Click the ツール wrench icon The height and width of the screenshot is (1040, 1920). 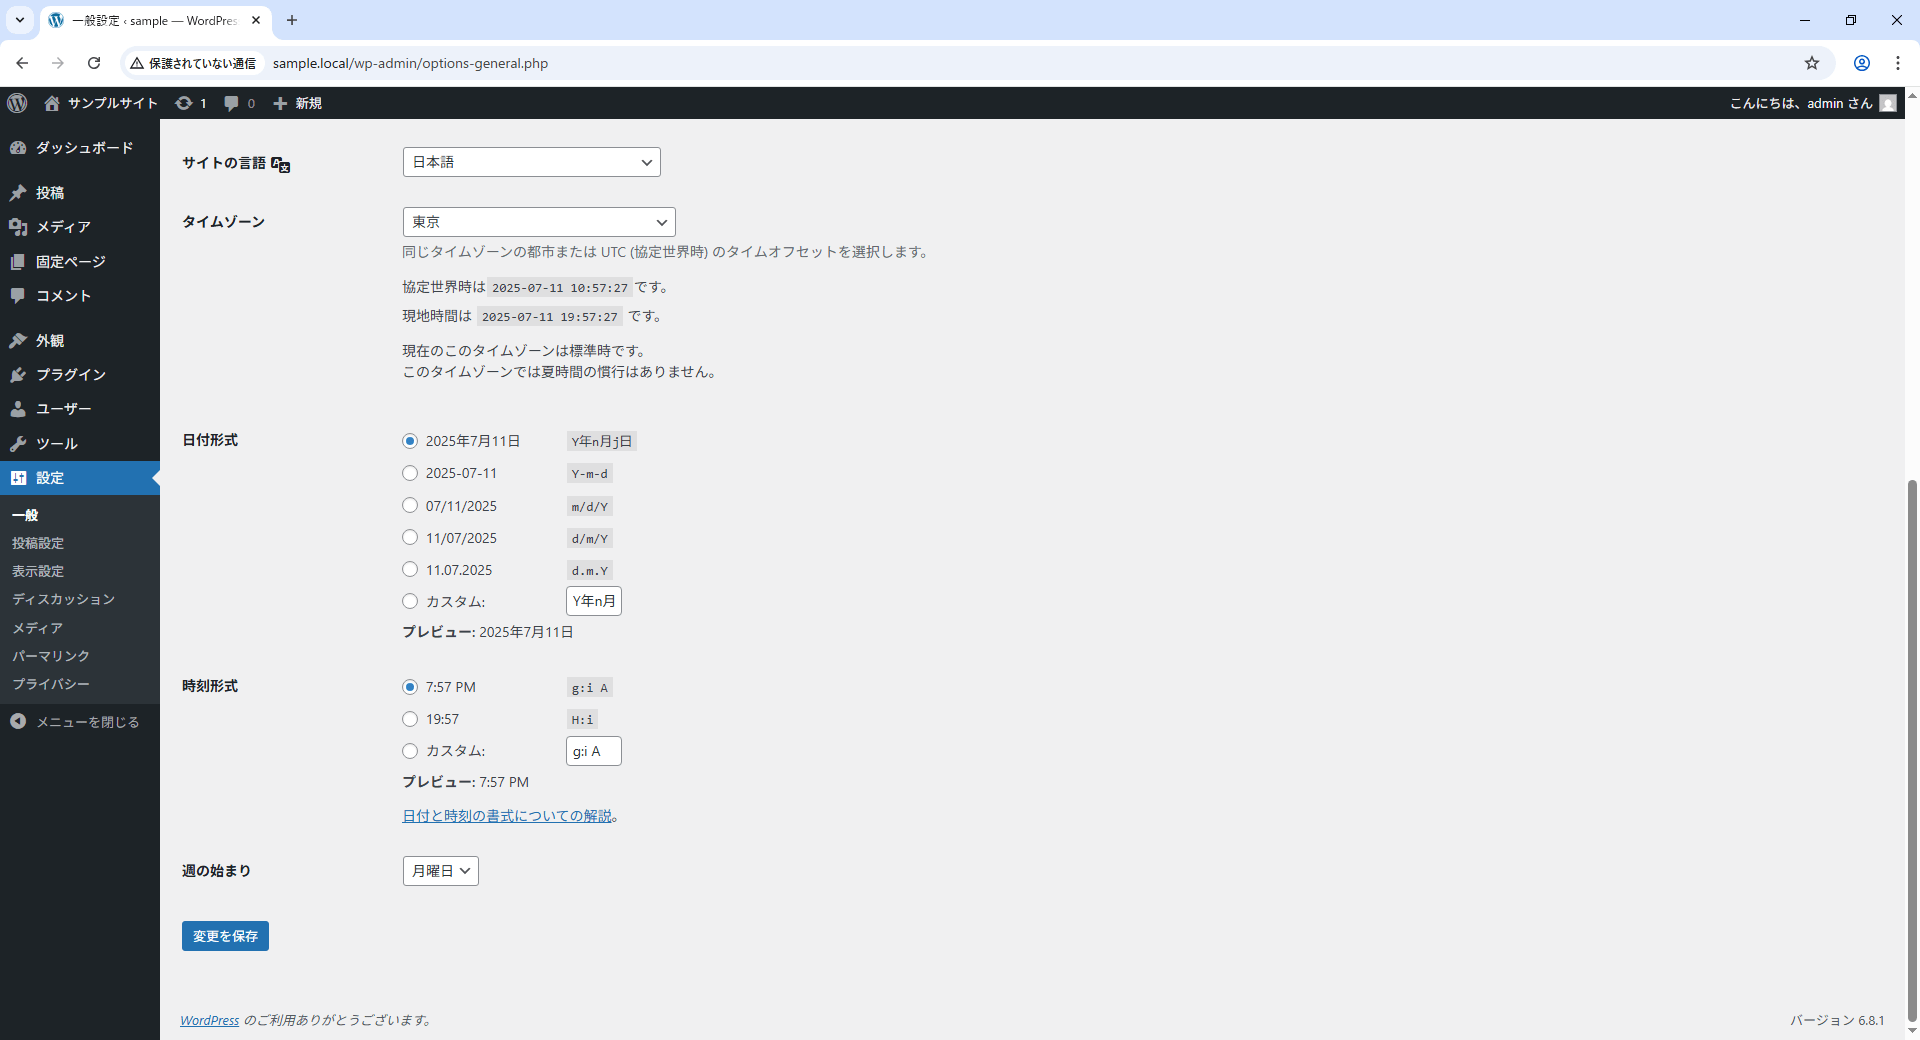click(x=18, y=444)
